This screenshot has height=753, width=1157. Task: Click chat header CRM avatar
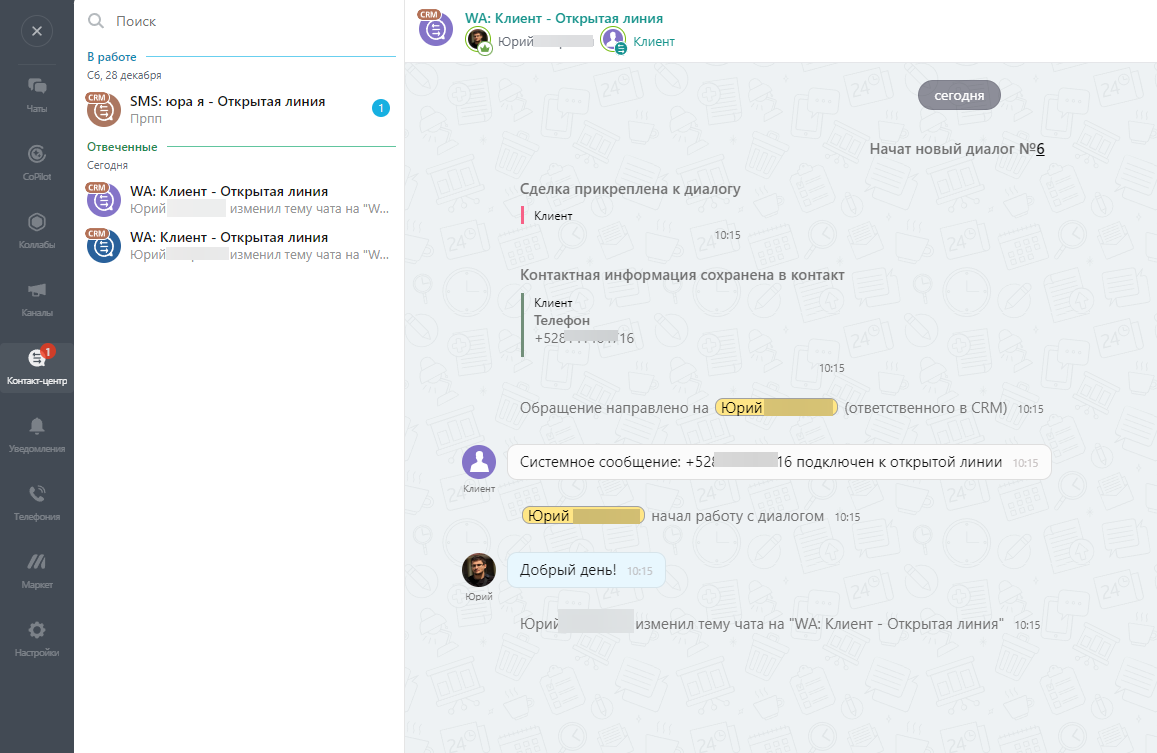point(435,29)
